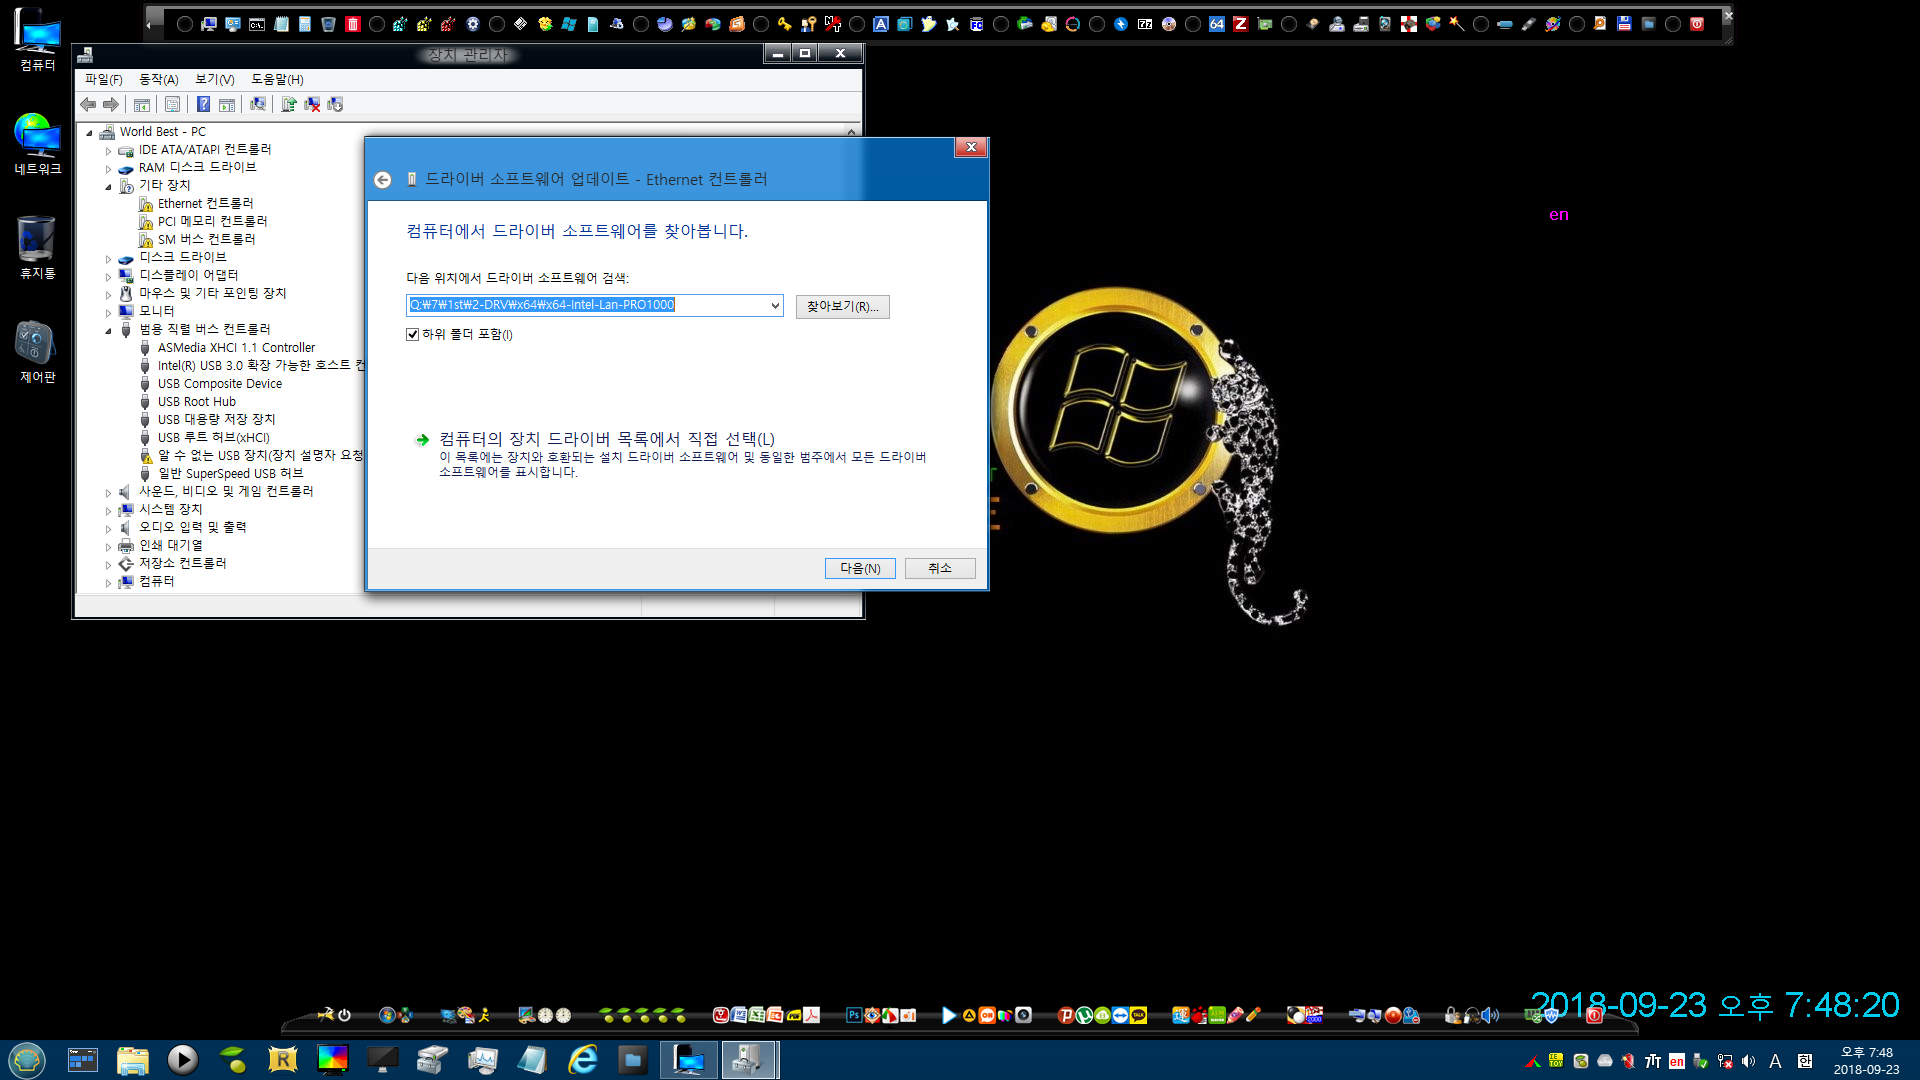The height and width of the screenshot is (1080, 1920).
Task: Toggle the show/hide action pane toolbar icon
Action: point(227,104)
